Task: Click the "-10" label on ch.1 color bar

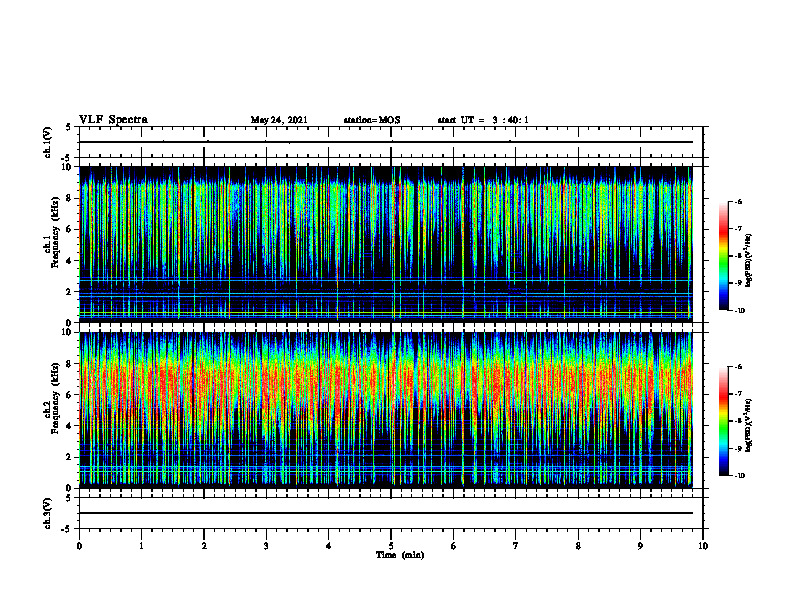Action: pyautogui.click(x=739, y=311)
